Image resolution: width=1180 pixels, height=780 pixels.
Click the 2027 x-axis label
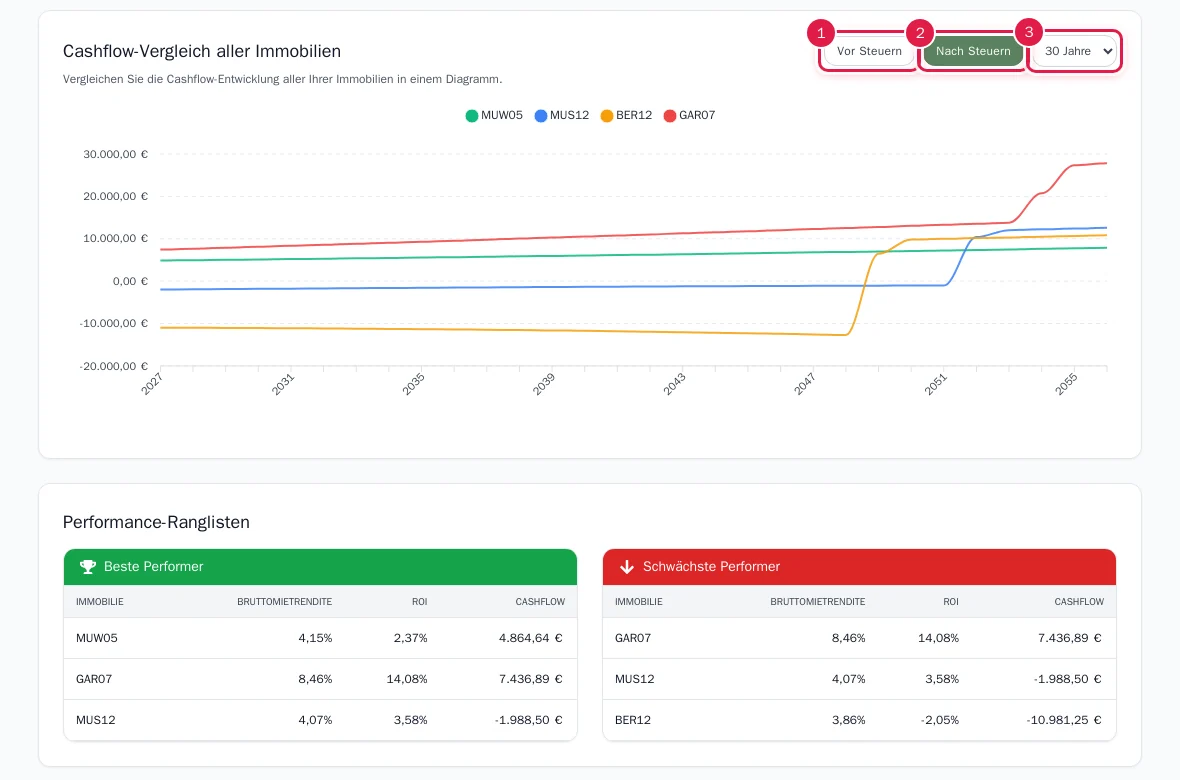[152, 383]
